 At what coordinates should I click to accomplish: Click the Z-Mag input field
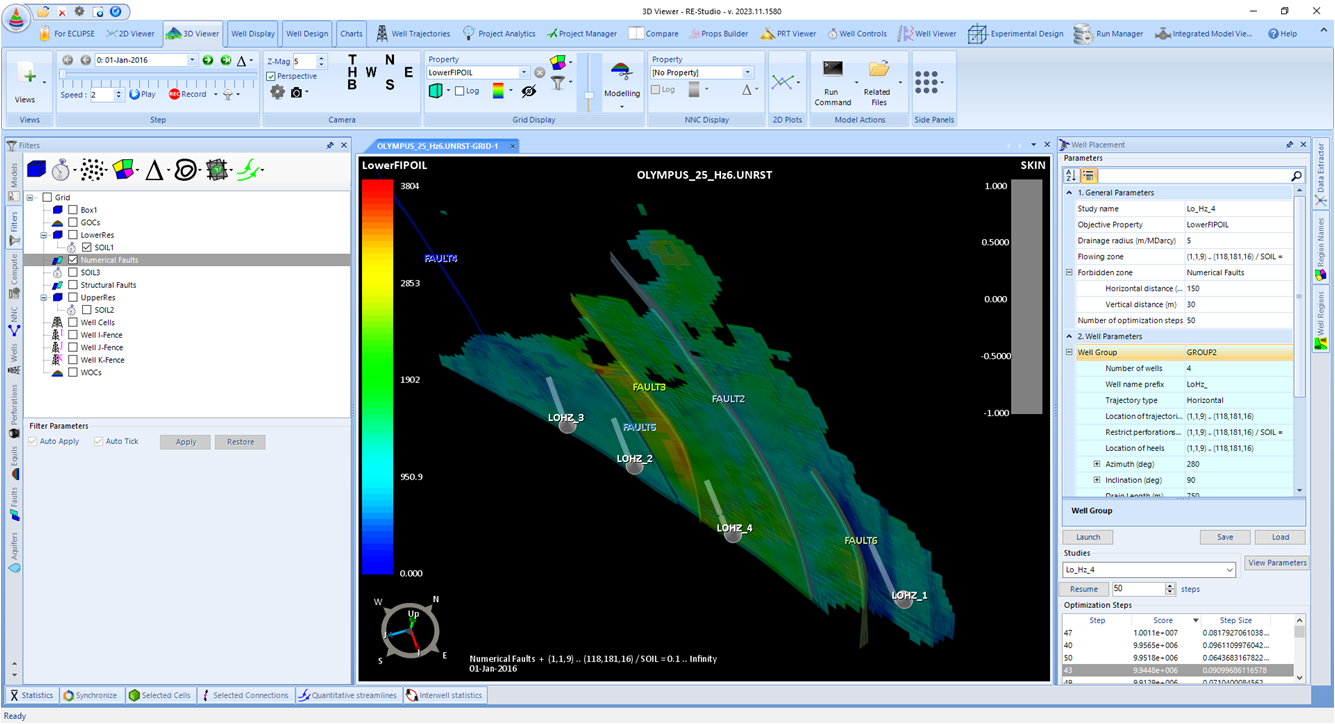click(305, 61)
